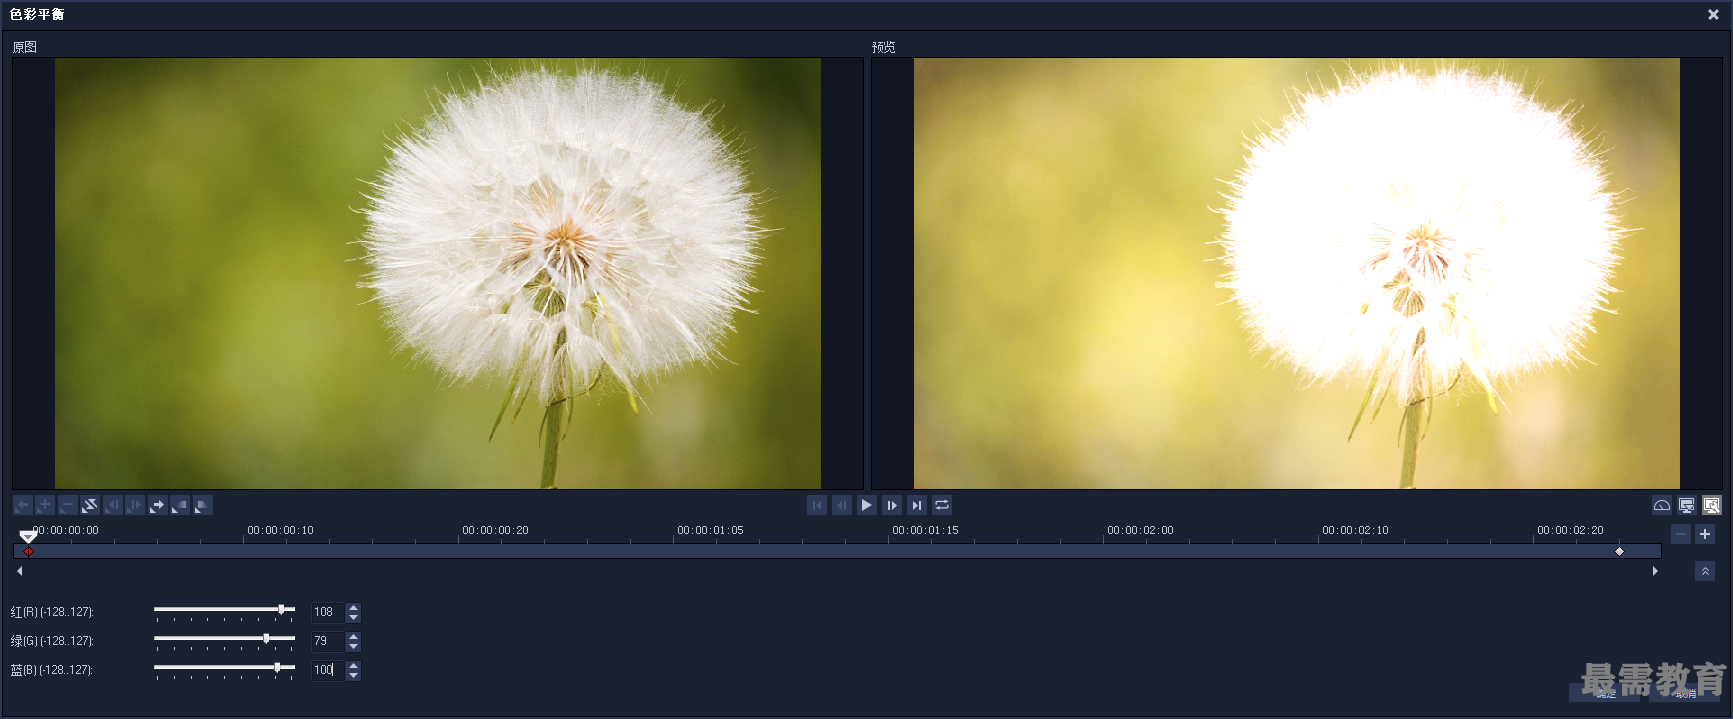Close the 色彩平衡 dialog
Viewport: 1733px width, 719px height.
tap(1713, 15)
